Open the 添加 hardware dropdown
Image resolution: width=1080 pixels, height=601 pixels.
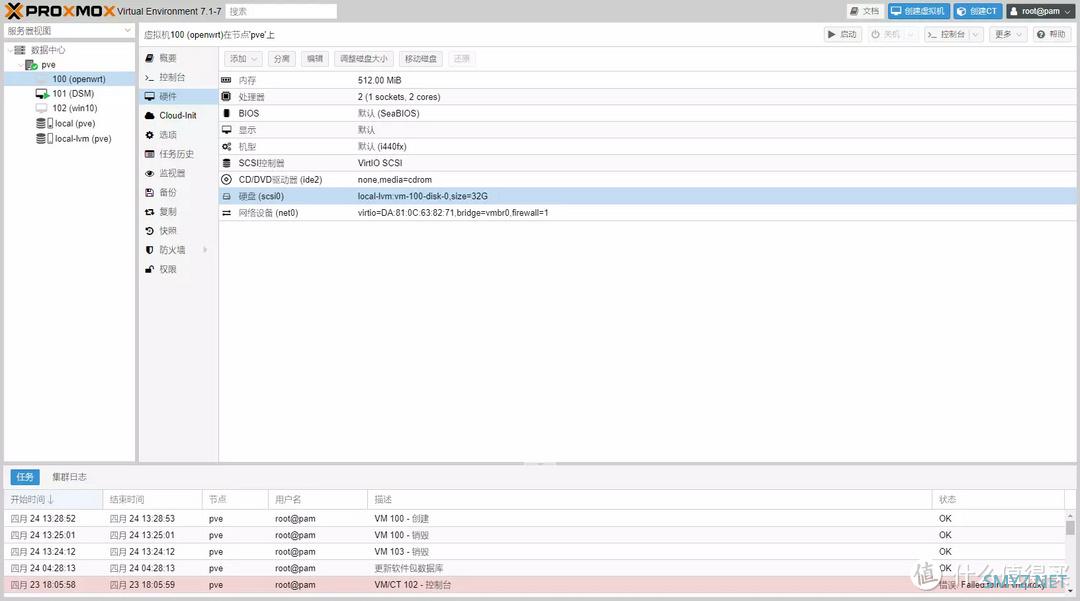[243, 59]
